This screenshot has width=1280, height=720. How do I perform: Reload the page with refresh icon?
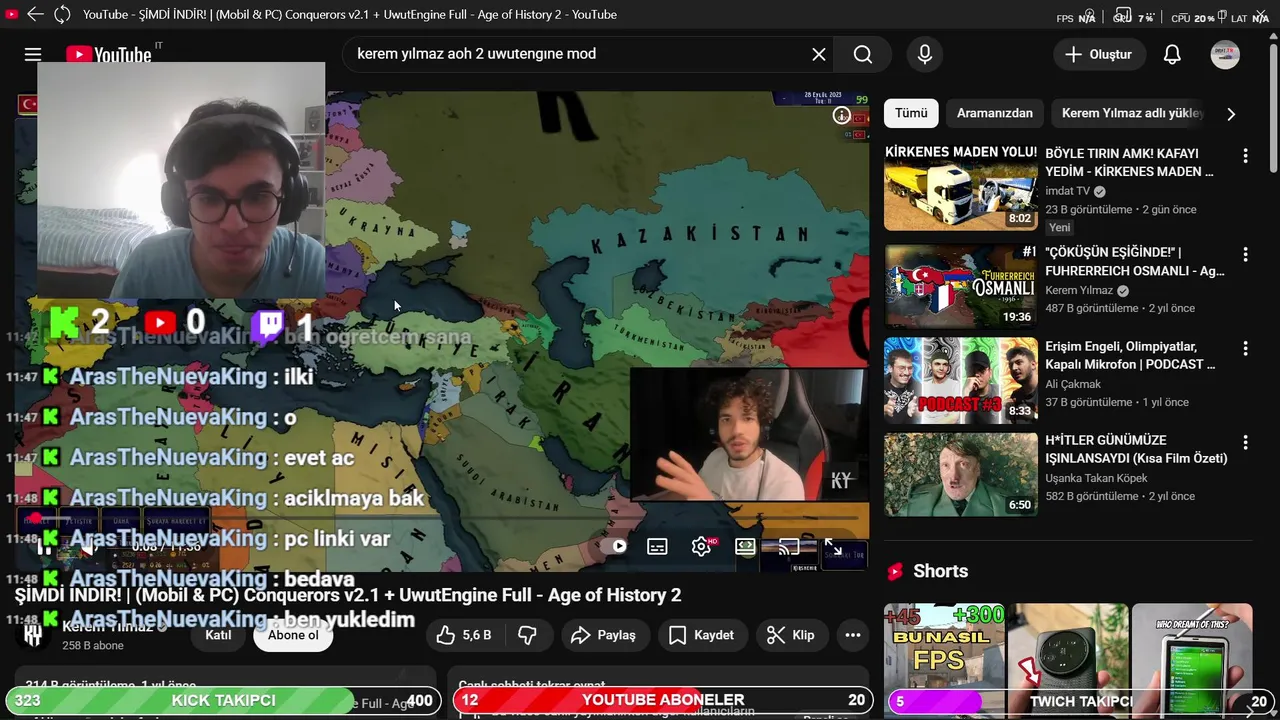pyautogui.click(x=62, y=14)
